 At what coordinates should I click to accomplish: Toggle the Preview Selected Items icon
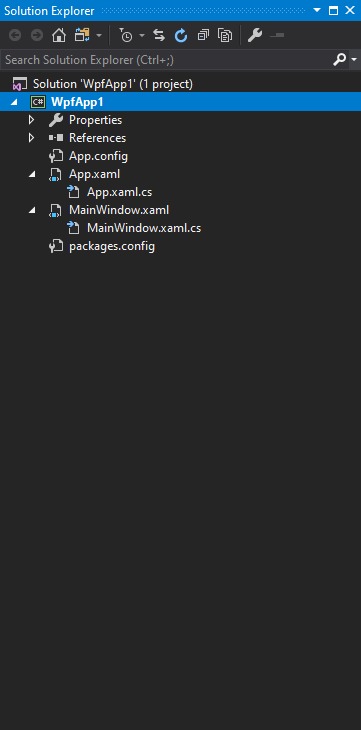[277, 35]
